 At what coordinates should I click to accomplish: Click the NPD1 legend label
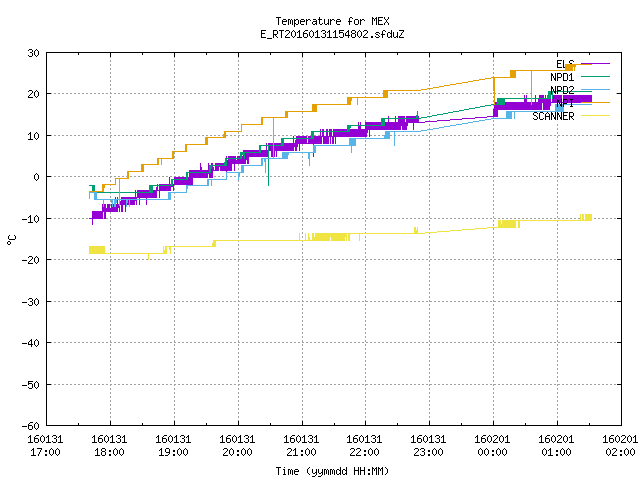pyautogui.click(x=562, y=77)
